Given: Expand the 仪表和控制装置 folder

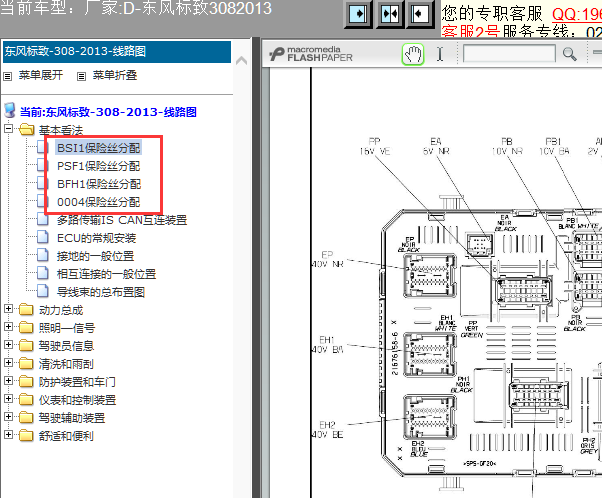Looking at the screenshot, I should pos(8,399).
